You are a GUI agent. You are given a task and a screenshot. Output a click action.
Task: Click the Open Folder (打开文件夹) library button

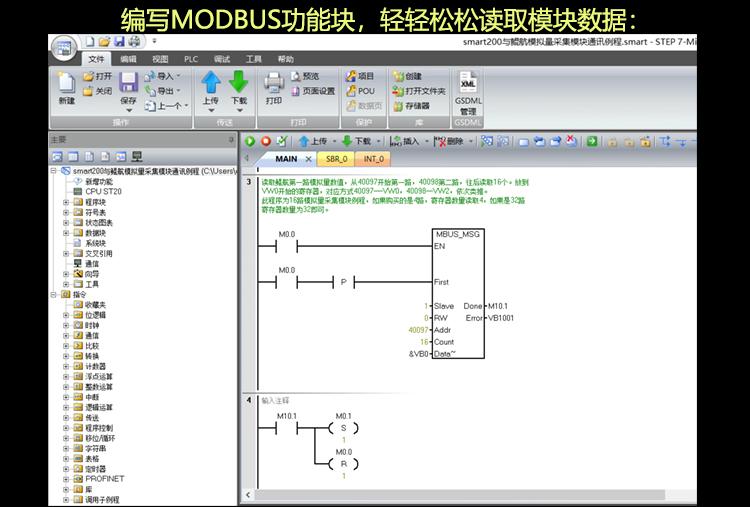click(419, 91)
